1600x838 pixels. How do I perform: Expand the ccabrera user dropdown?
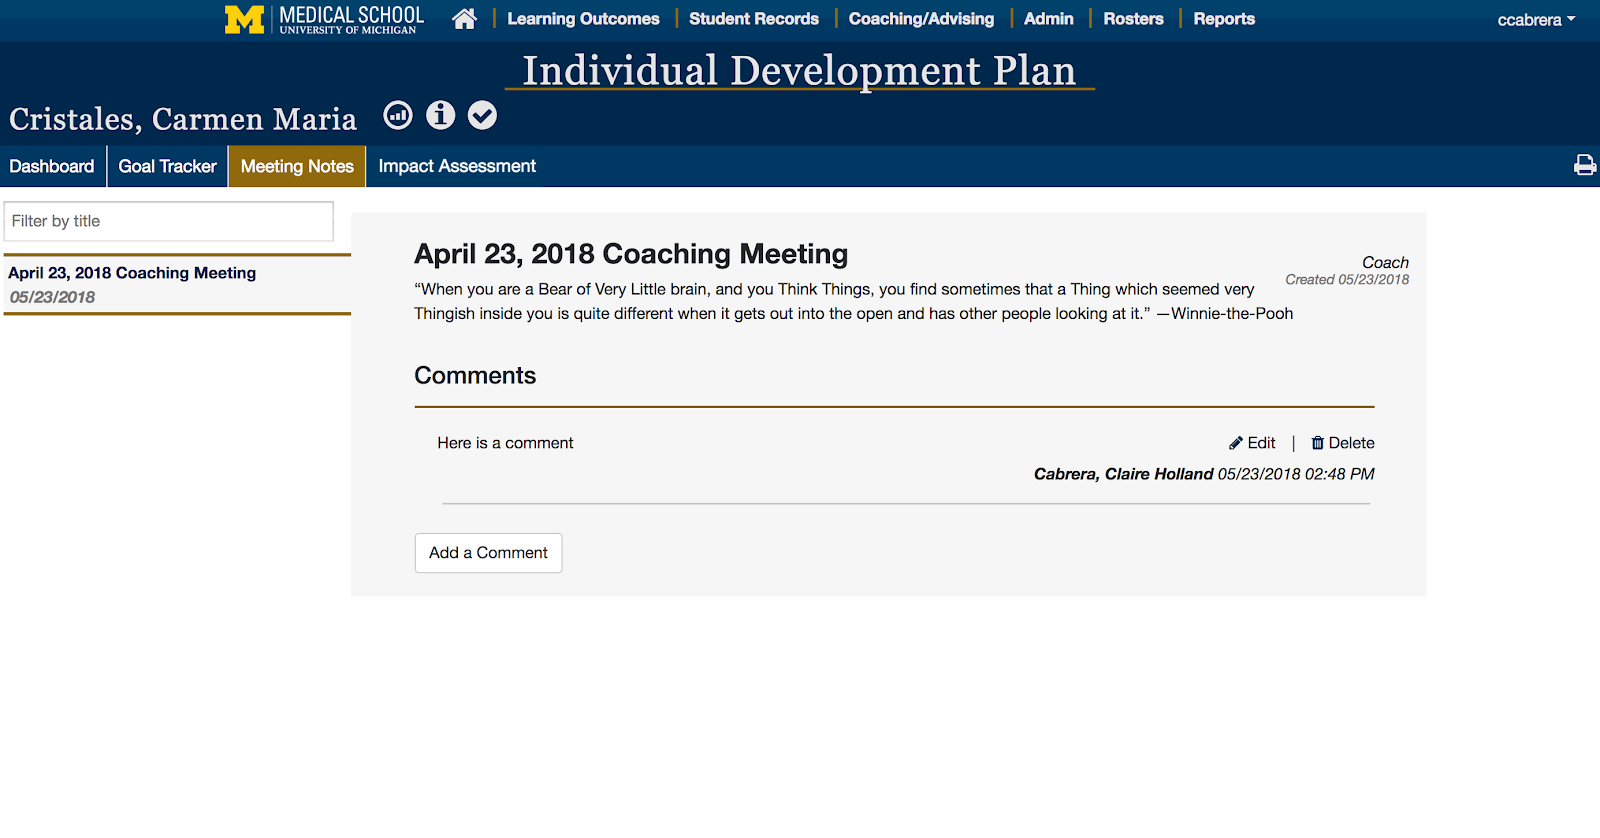[1536, 20]
